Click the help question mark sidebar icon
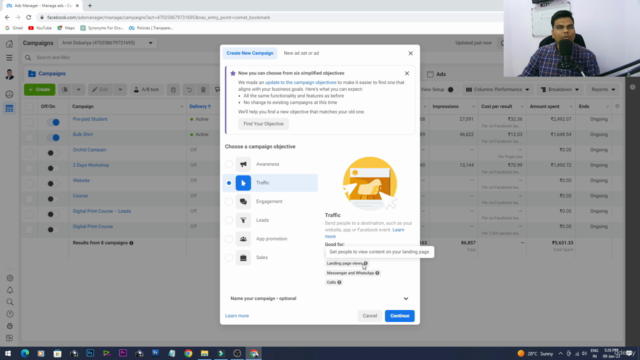This screenshot has height=360, width=640. [10, 314]
